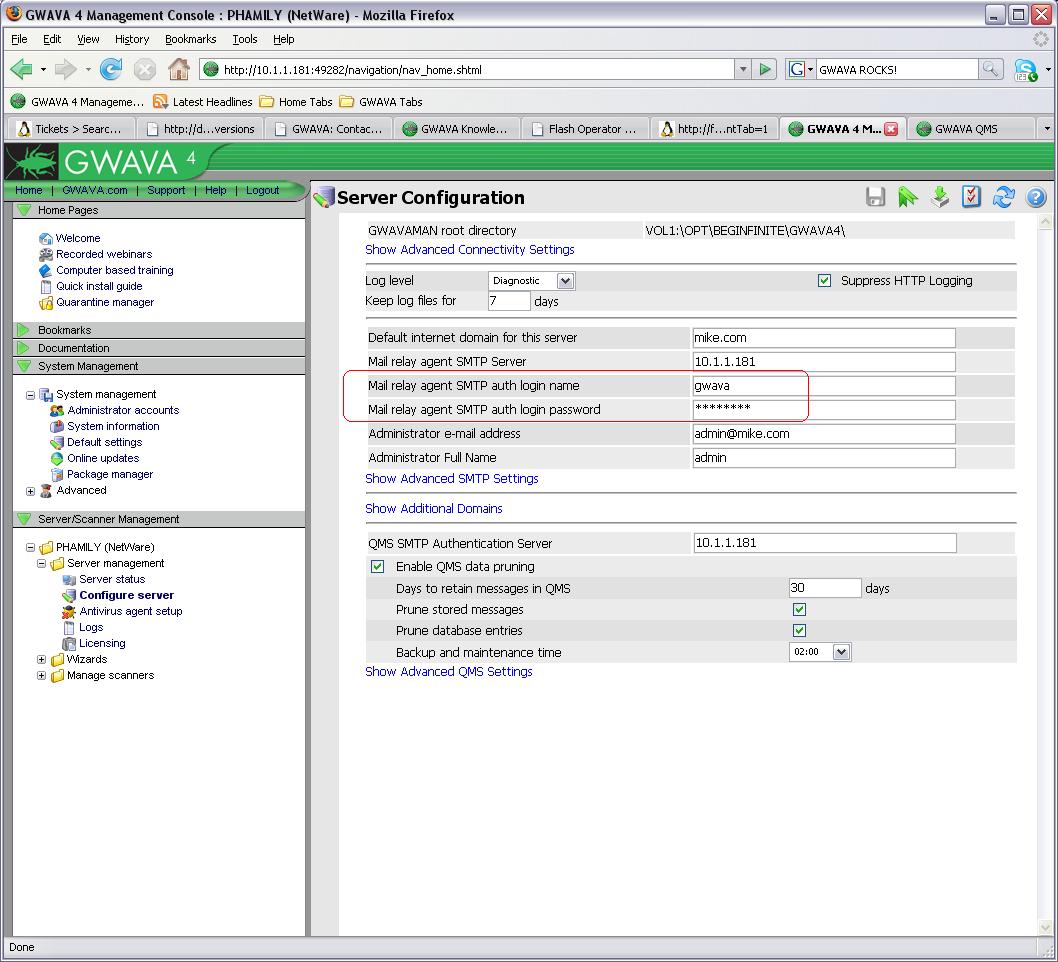Click Show Advanced Connectivity Settings link
This screenshot has height=962, width=1058.
470,250
